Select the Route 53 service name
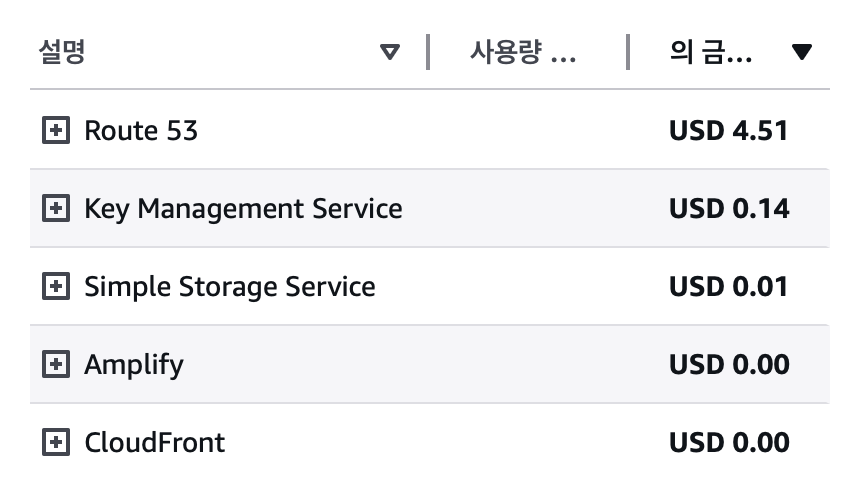This screenshot has height=480, width=854. pyautogui.click(x=141, y=130)
